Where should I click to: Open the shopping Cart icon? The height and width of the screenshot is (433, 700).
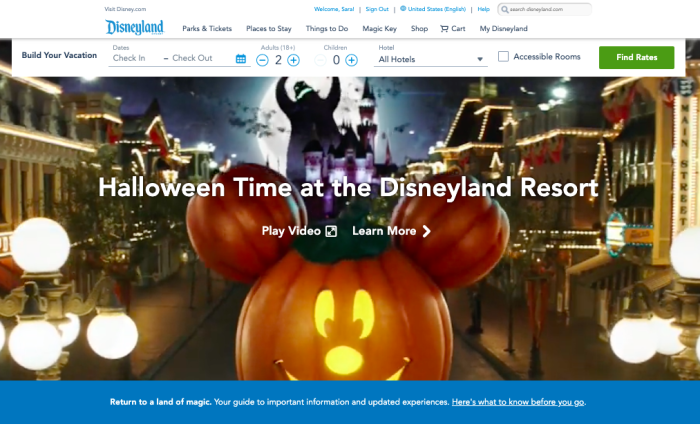click(x=444, y=29)
